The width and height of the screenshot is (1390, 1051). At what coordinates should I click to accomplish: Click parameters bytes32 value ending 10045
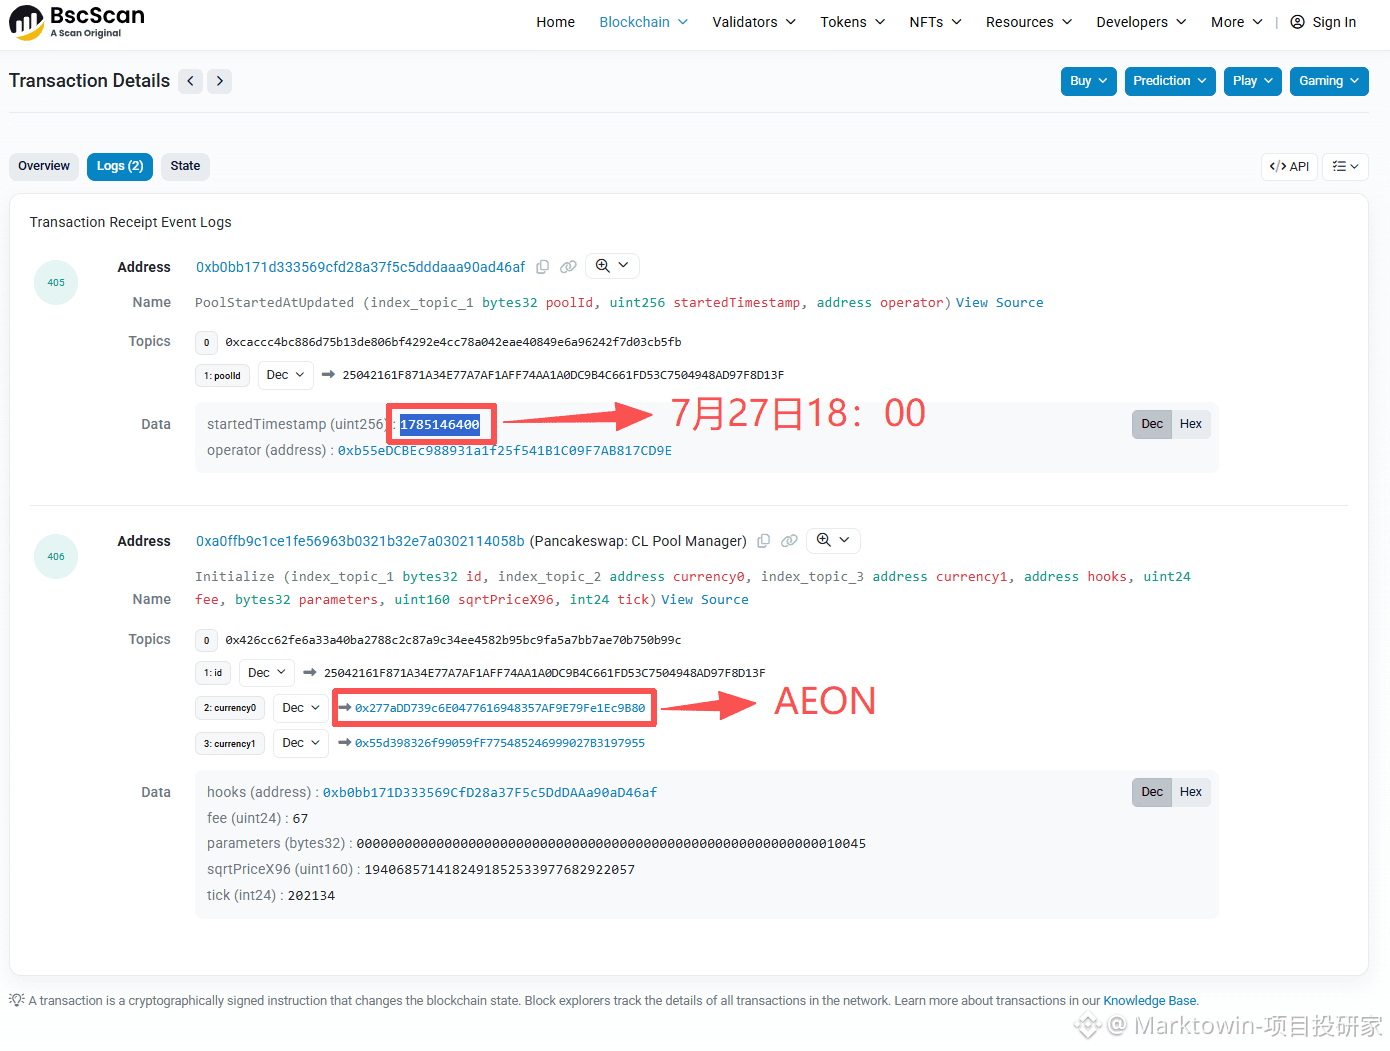pyautogui.click(x=611, y=844)
